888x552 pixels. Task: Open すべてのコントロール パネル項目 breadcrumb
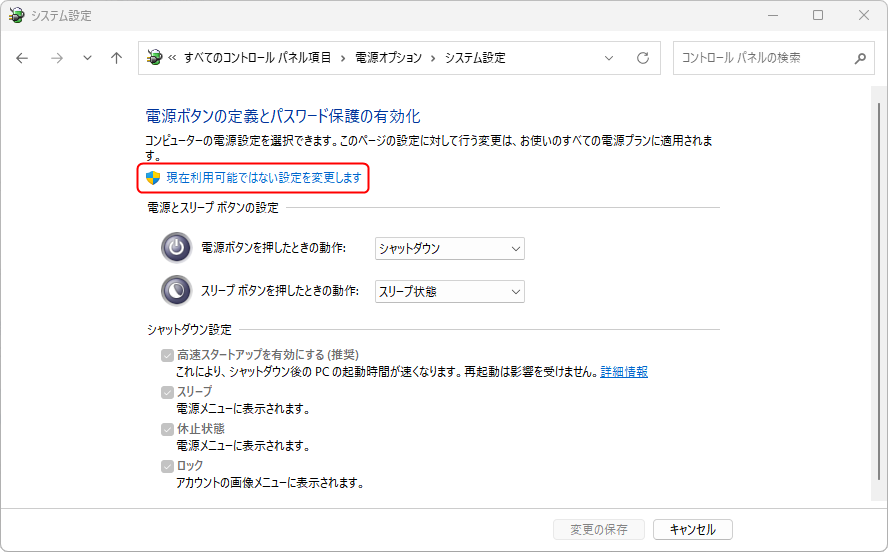[258, 58]
